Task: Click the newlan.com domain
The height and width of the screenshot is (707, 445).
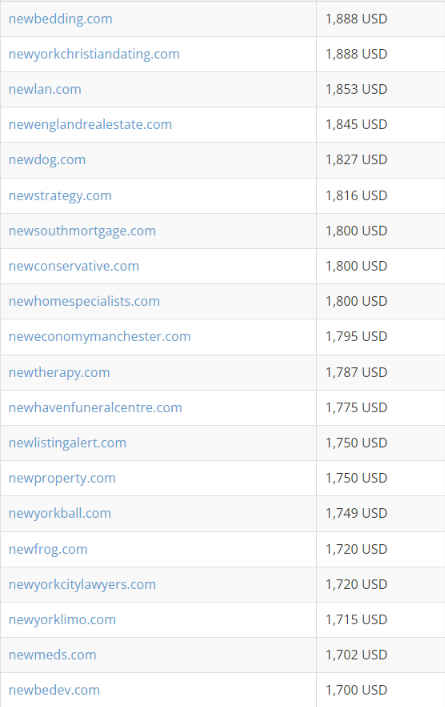Action: pyautogui.click(x=45, y=89)
